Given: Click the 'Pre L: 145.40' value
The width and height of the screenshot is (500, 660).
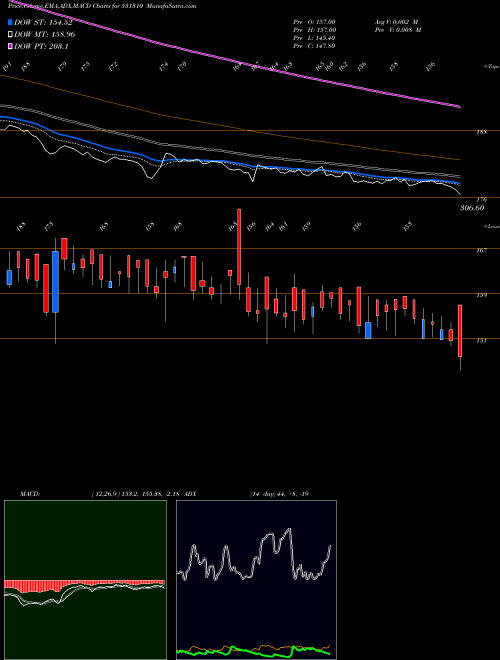Looking at the screenshot, I should coord(314,38).
